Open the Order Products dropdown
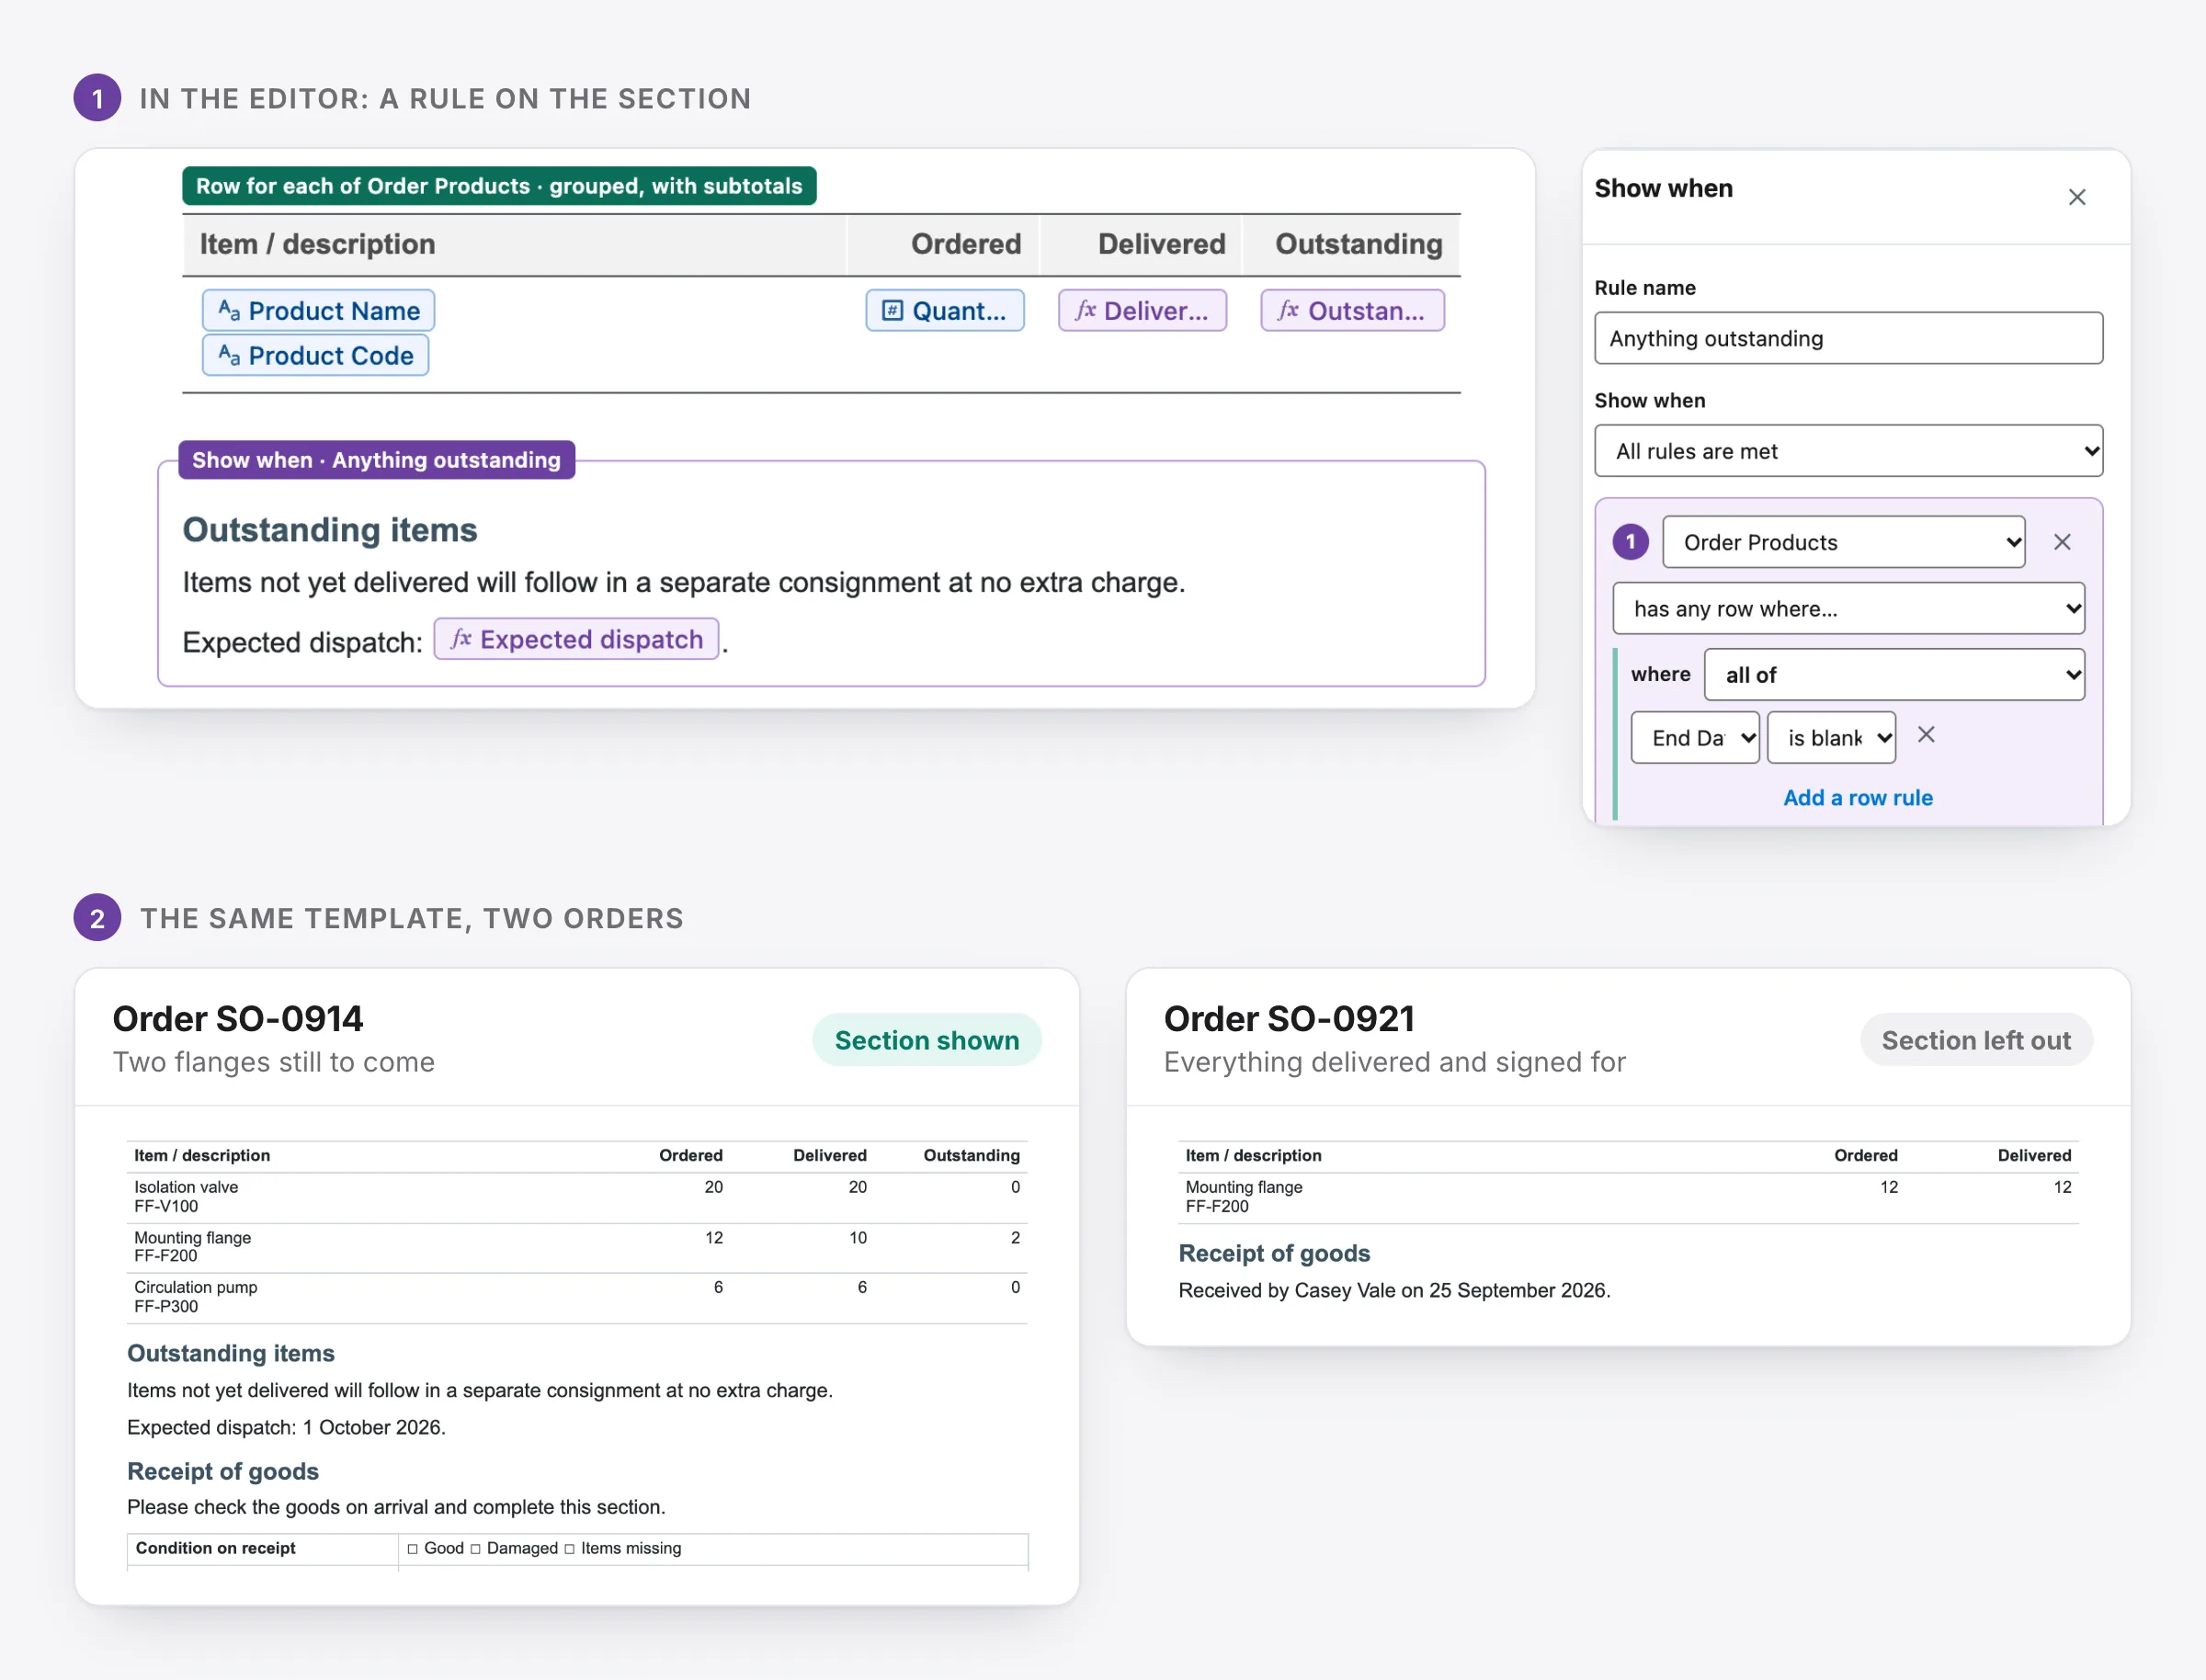Viewport: 2206px width, 1680px height. tap(1843, 542)
